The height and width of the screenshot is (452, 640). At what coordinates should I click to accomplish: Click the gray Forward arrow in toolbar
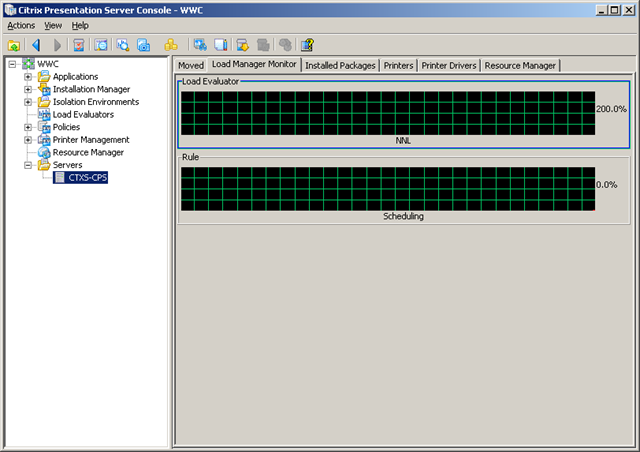[57, 45]
